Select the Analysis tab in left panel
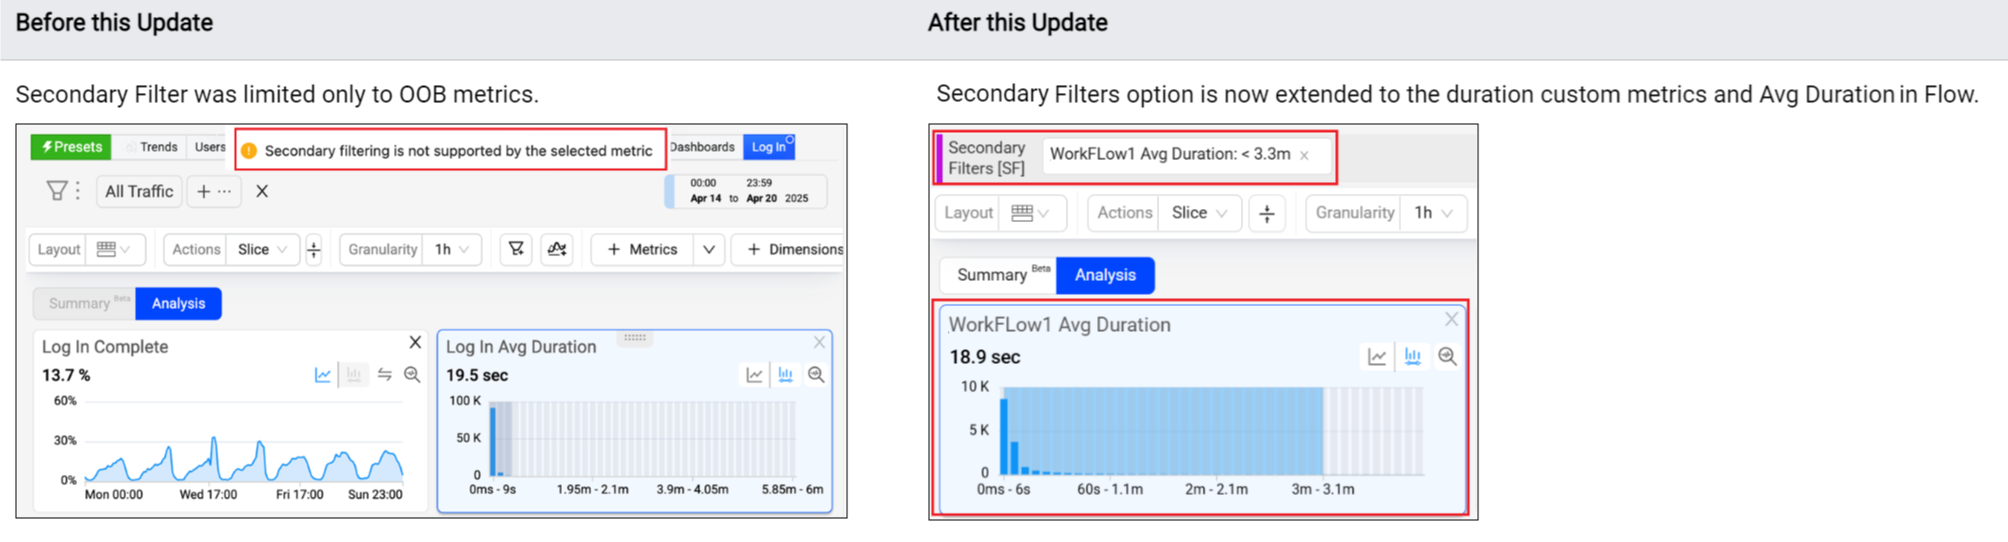The width and height of the screenshot is (2008, 542). pyautogui.click(x=178, y=304)
